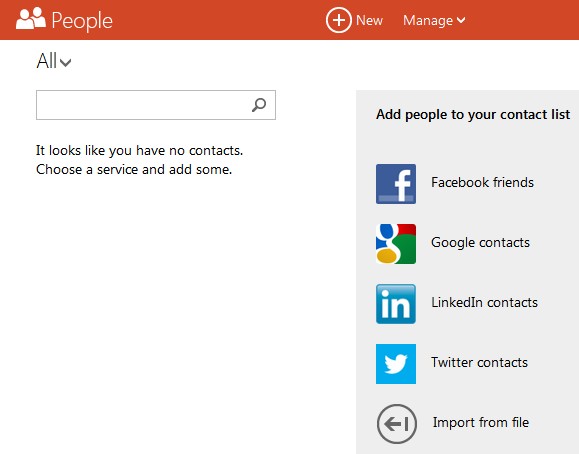
Task: Open the People app title link
Action: click(x=82, y=21)
